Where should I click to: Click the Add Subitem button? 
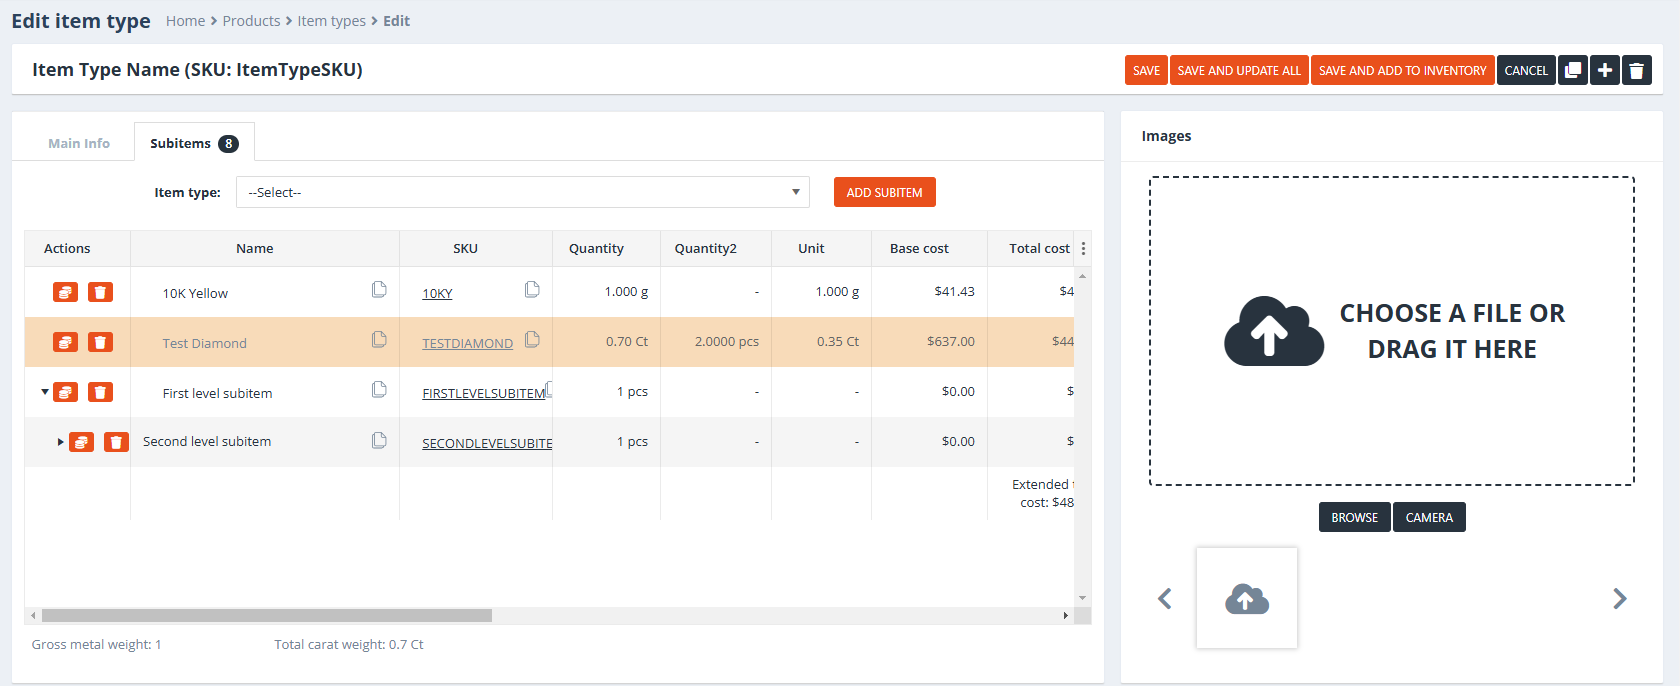884,192
